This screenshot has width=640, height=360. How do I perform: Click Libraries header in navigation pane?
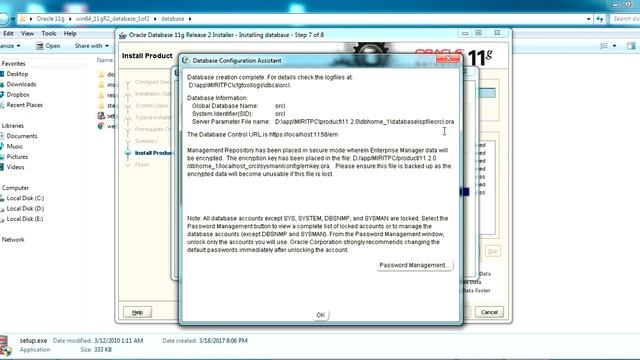tap(13, 126)
